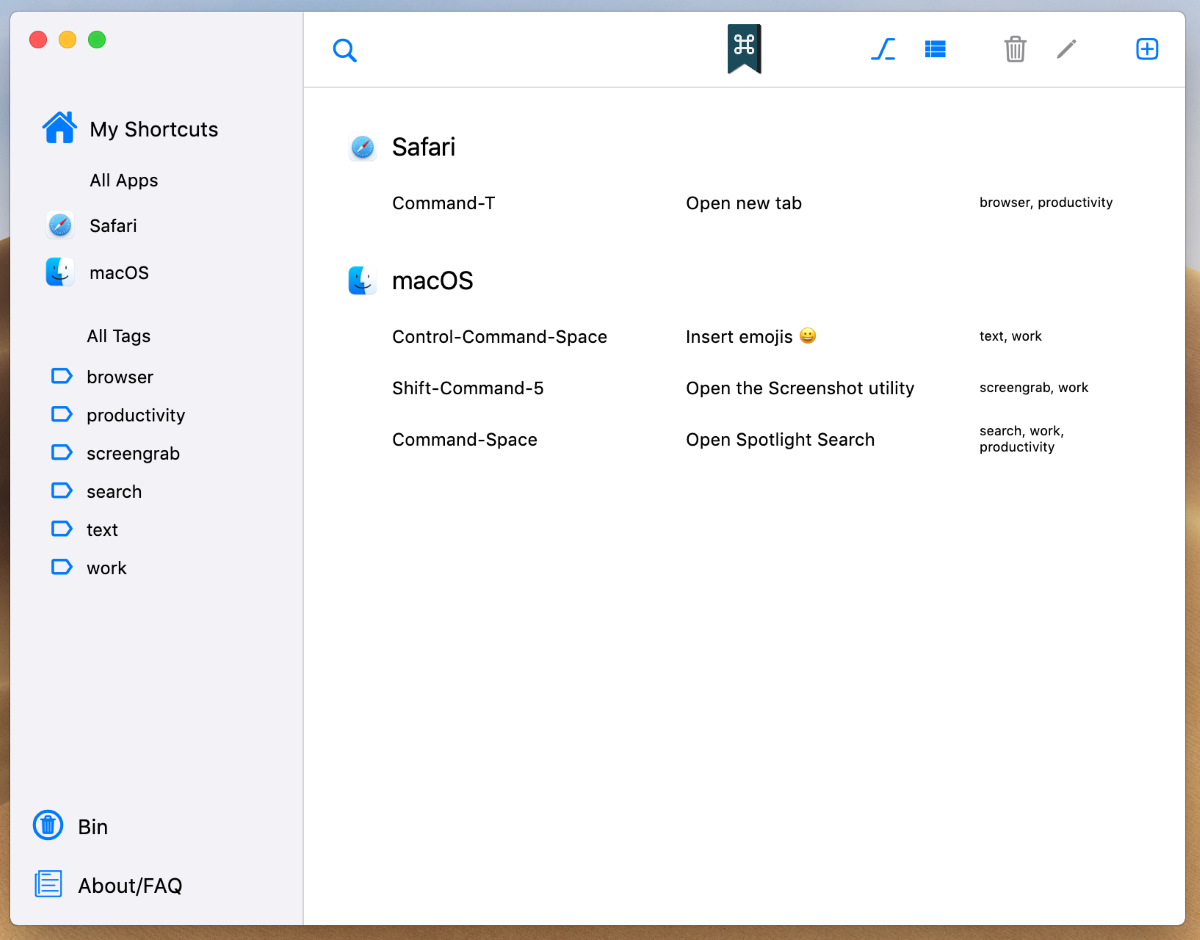Click the 'text, work' tags cell

tap(1010, 336)
